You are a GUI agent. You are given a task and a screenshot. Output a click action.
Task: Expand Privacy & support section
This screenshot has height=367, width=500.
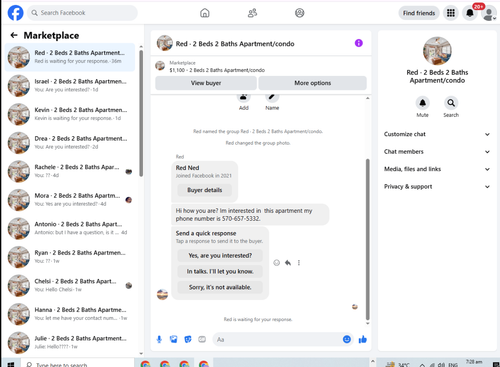pyautogui.click(x=437, y=186)
